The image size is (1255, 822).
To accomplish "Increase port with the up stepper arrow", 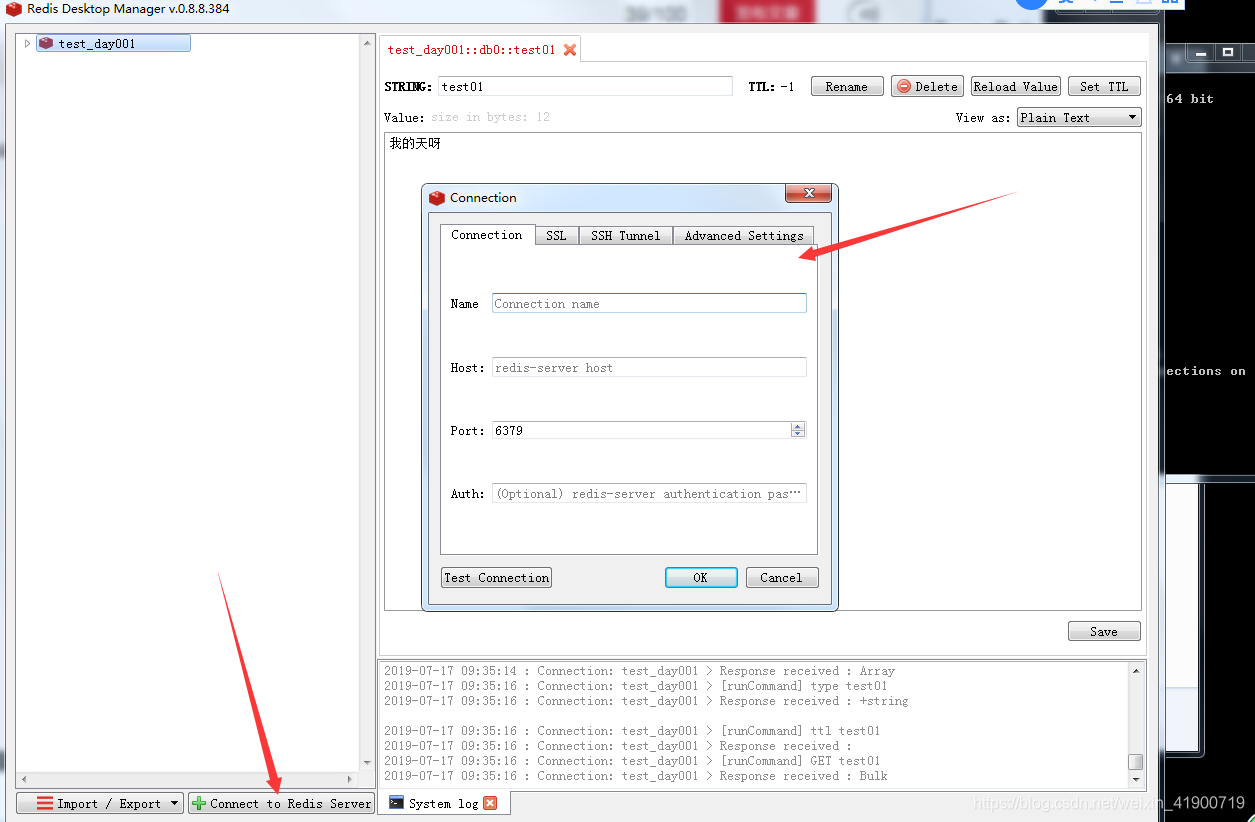I will [x=798, y=426].
